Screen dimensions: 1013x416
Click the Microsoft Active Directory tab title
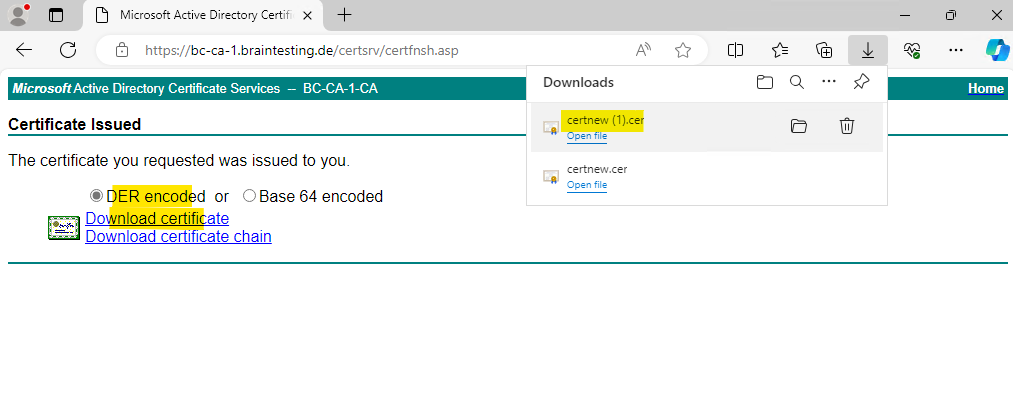[x=207, y=15]
